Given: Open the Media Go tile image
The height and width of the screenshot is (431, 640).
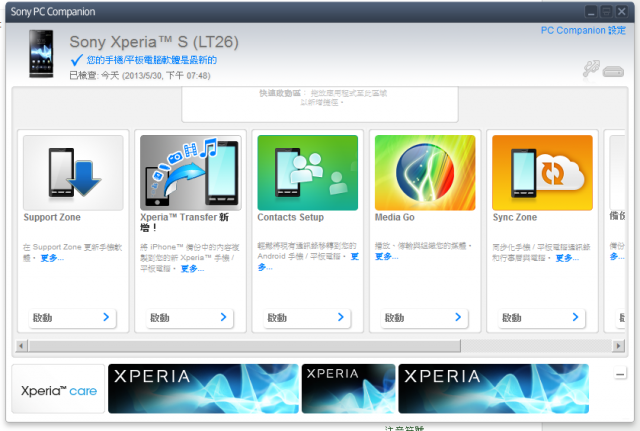Looking at the screenshot, I should coord(425,173).
